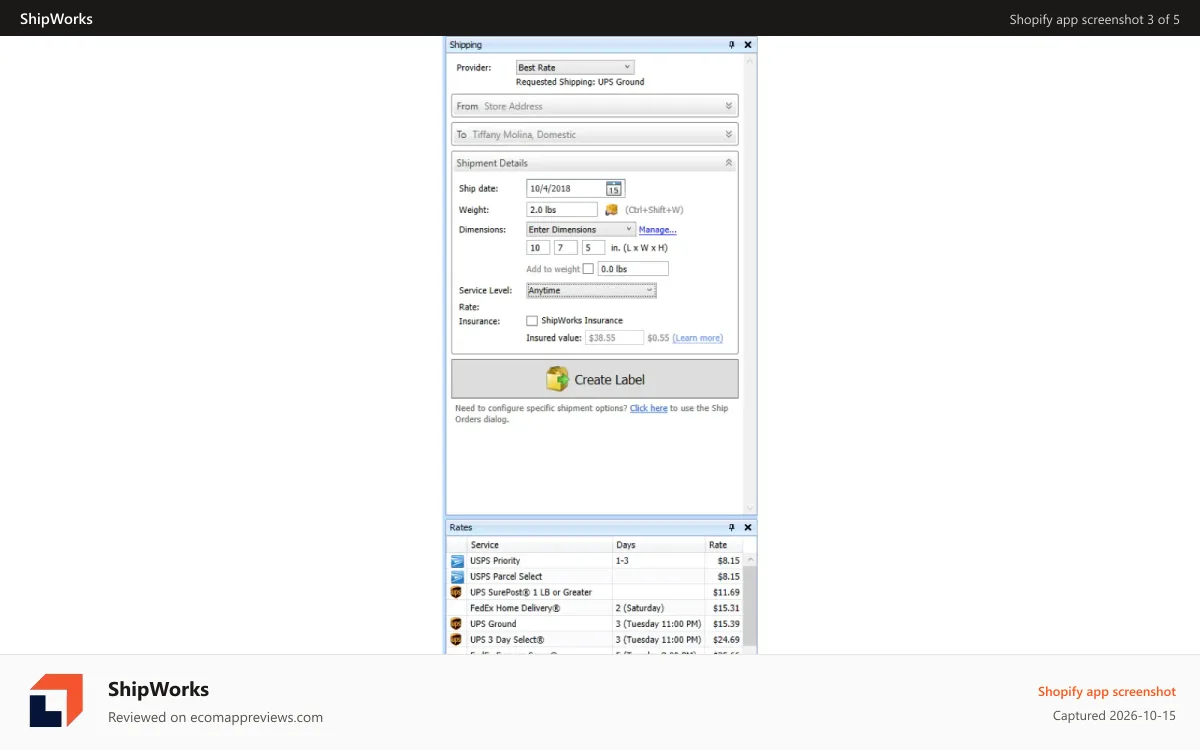The image size is (1200, 750).
Task: Click the Service column header
Action: (x=539, y=545)
